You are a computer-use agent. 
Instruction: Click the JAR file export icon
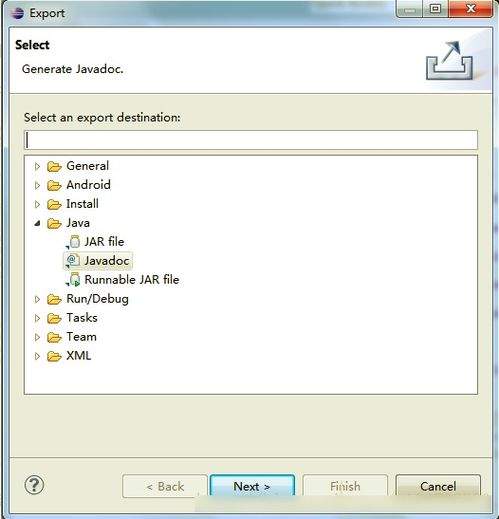point(73,242)
